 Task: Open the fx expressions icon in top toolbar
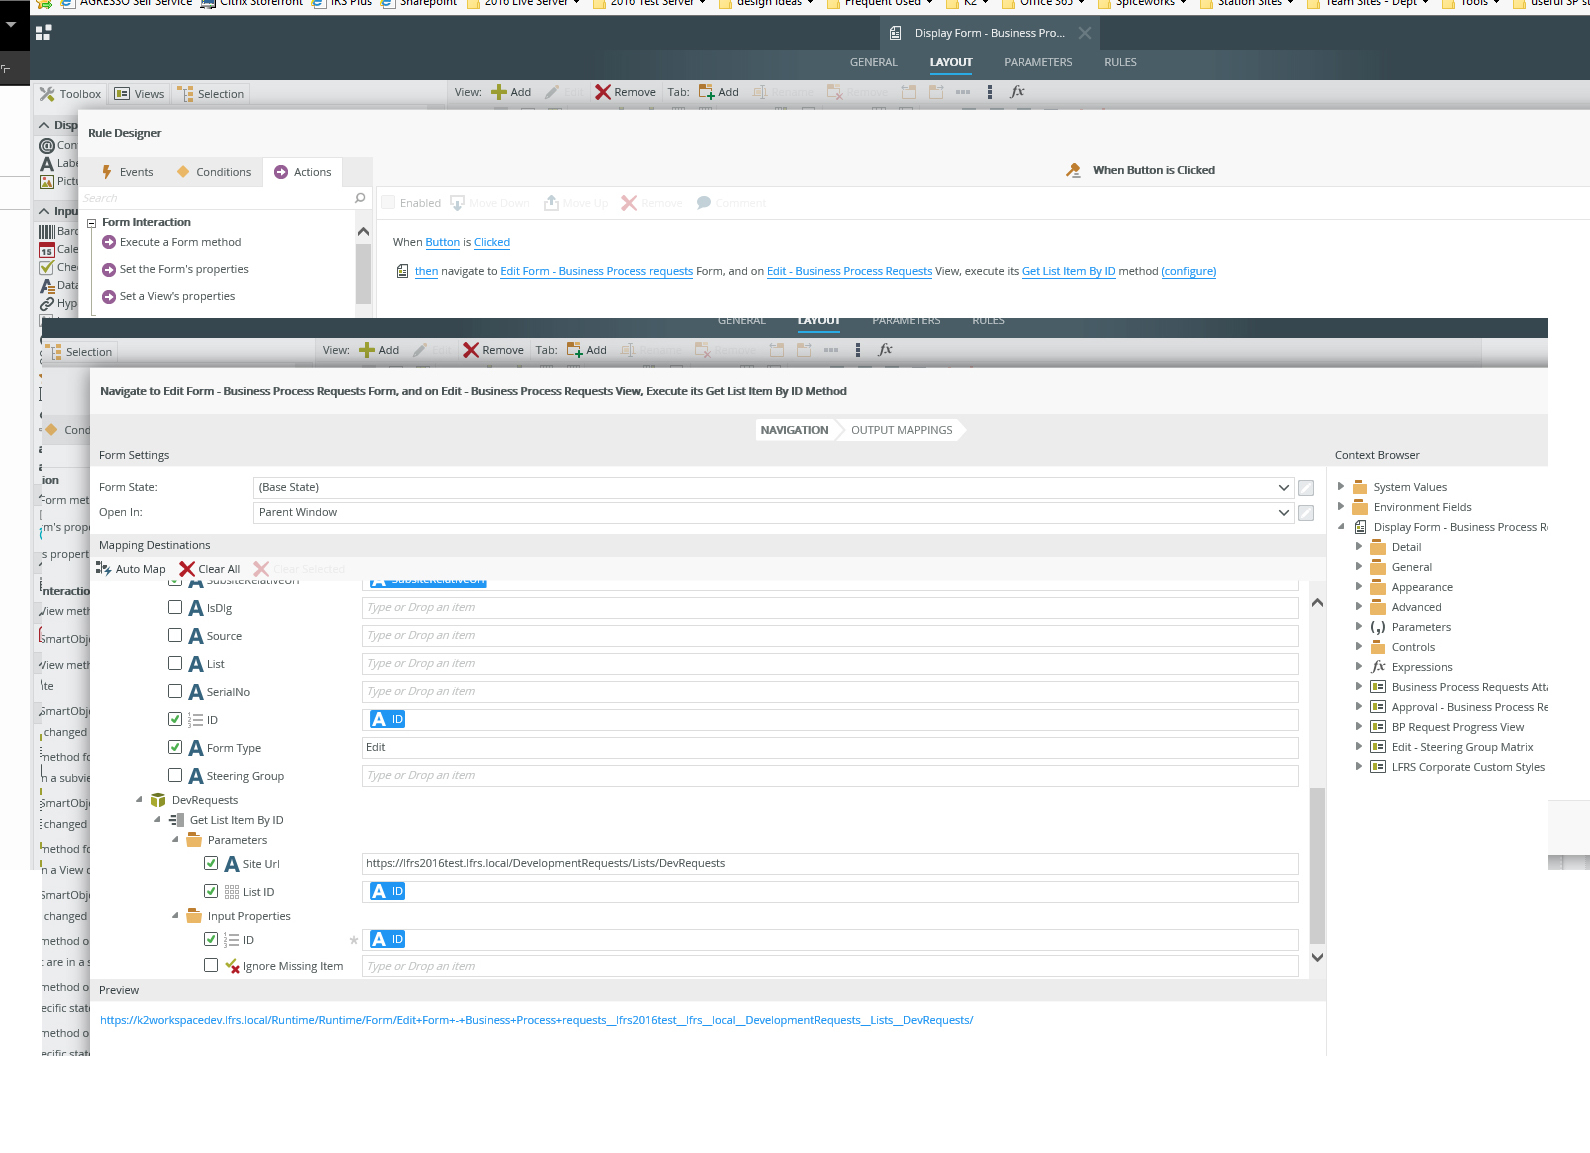click(1018, 91)
